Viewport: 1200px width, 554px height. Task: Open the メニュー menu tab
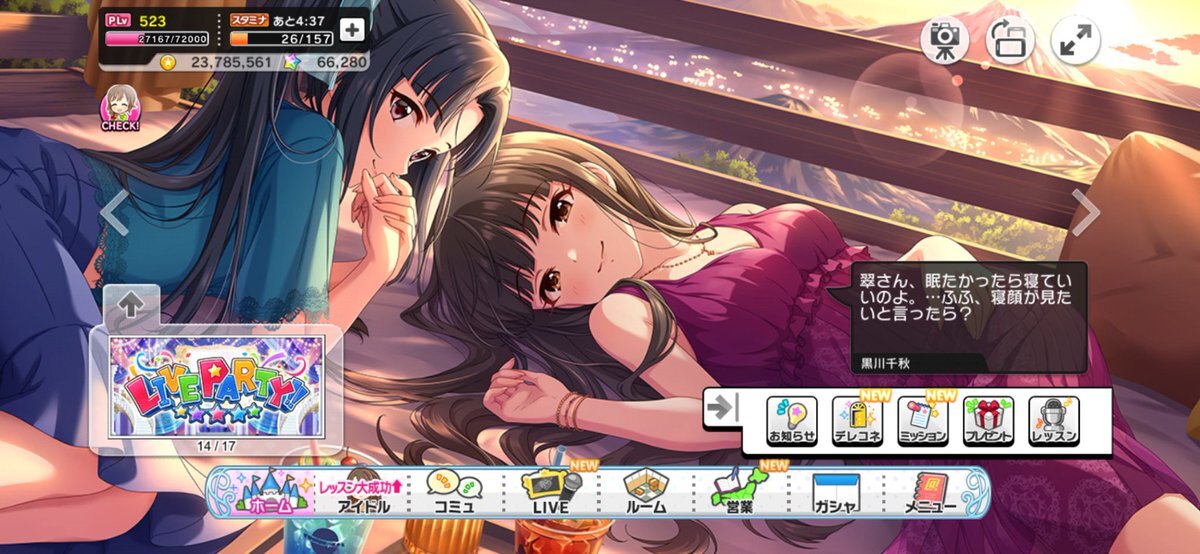930,493
